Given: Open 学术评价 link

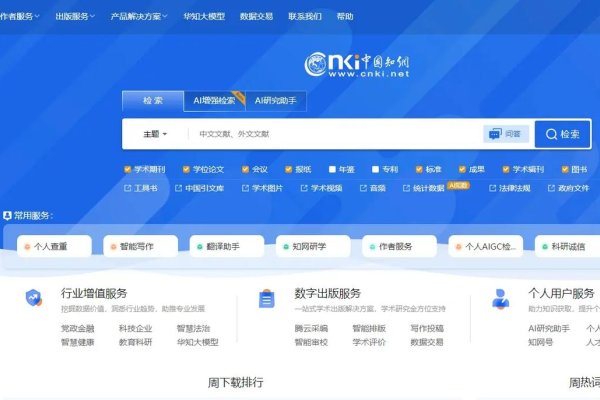Looking at the screenshot, I should (x=369, y=342).
